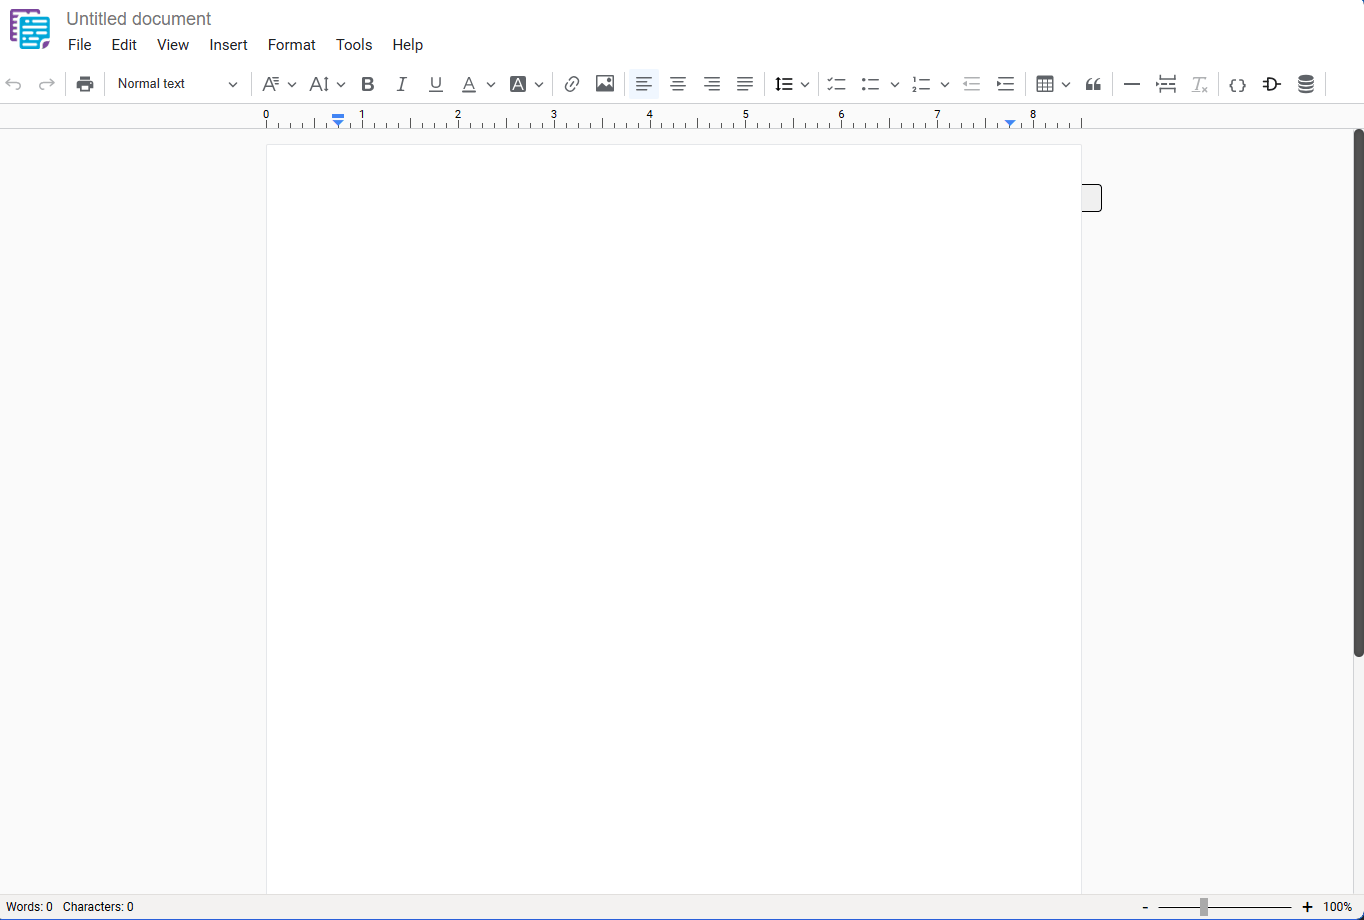Click the undo arrow icon

(14, 84)
